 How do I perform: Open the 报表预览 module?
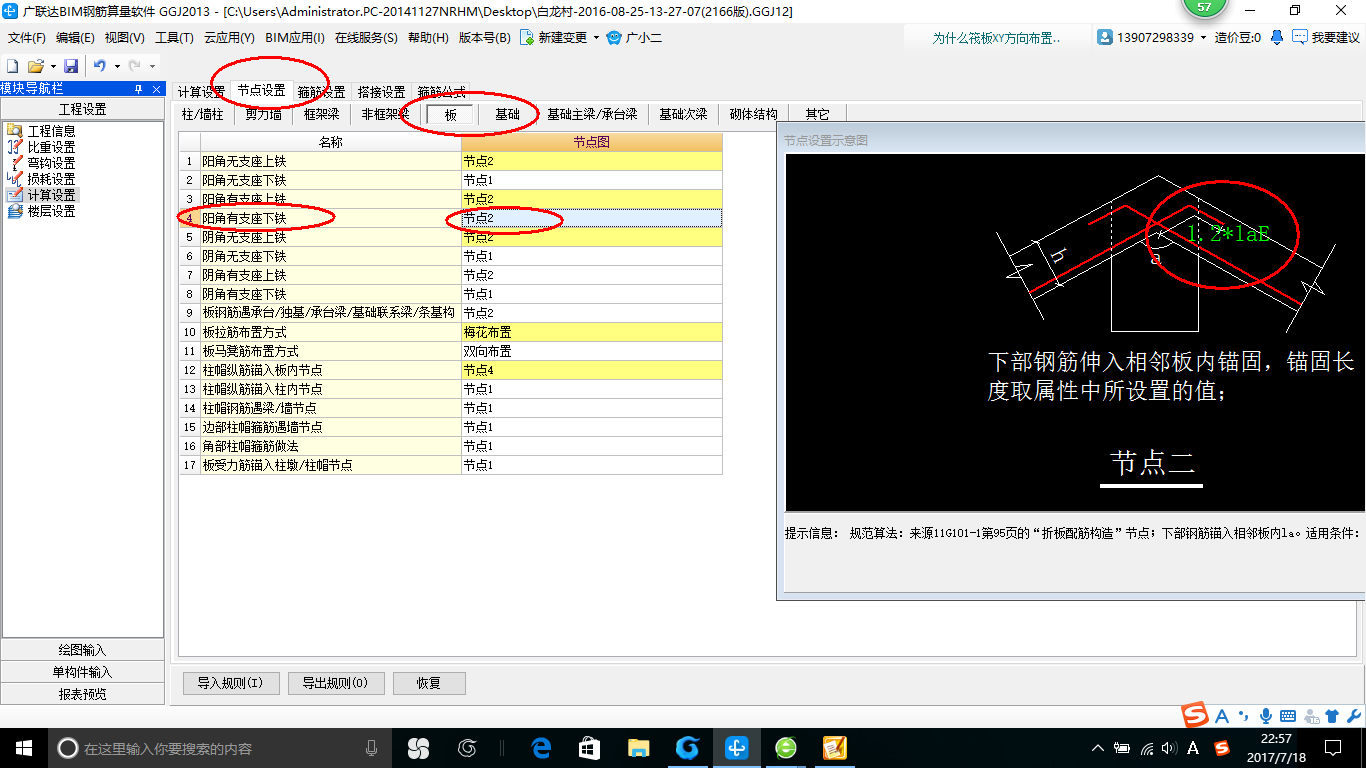click(x=82, y=694)
